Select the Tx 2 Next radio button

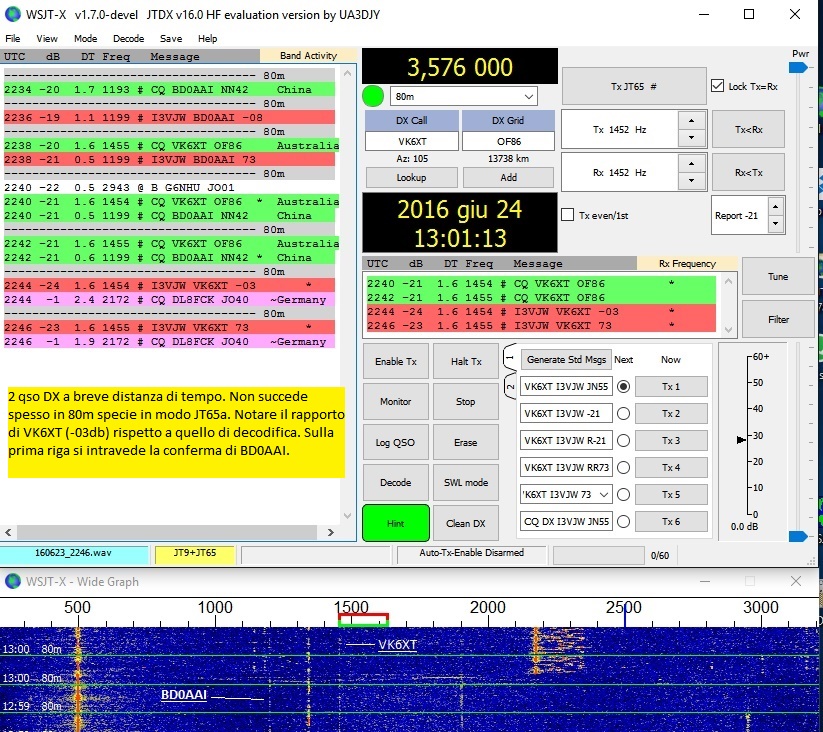point(624,413)
